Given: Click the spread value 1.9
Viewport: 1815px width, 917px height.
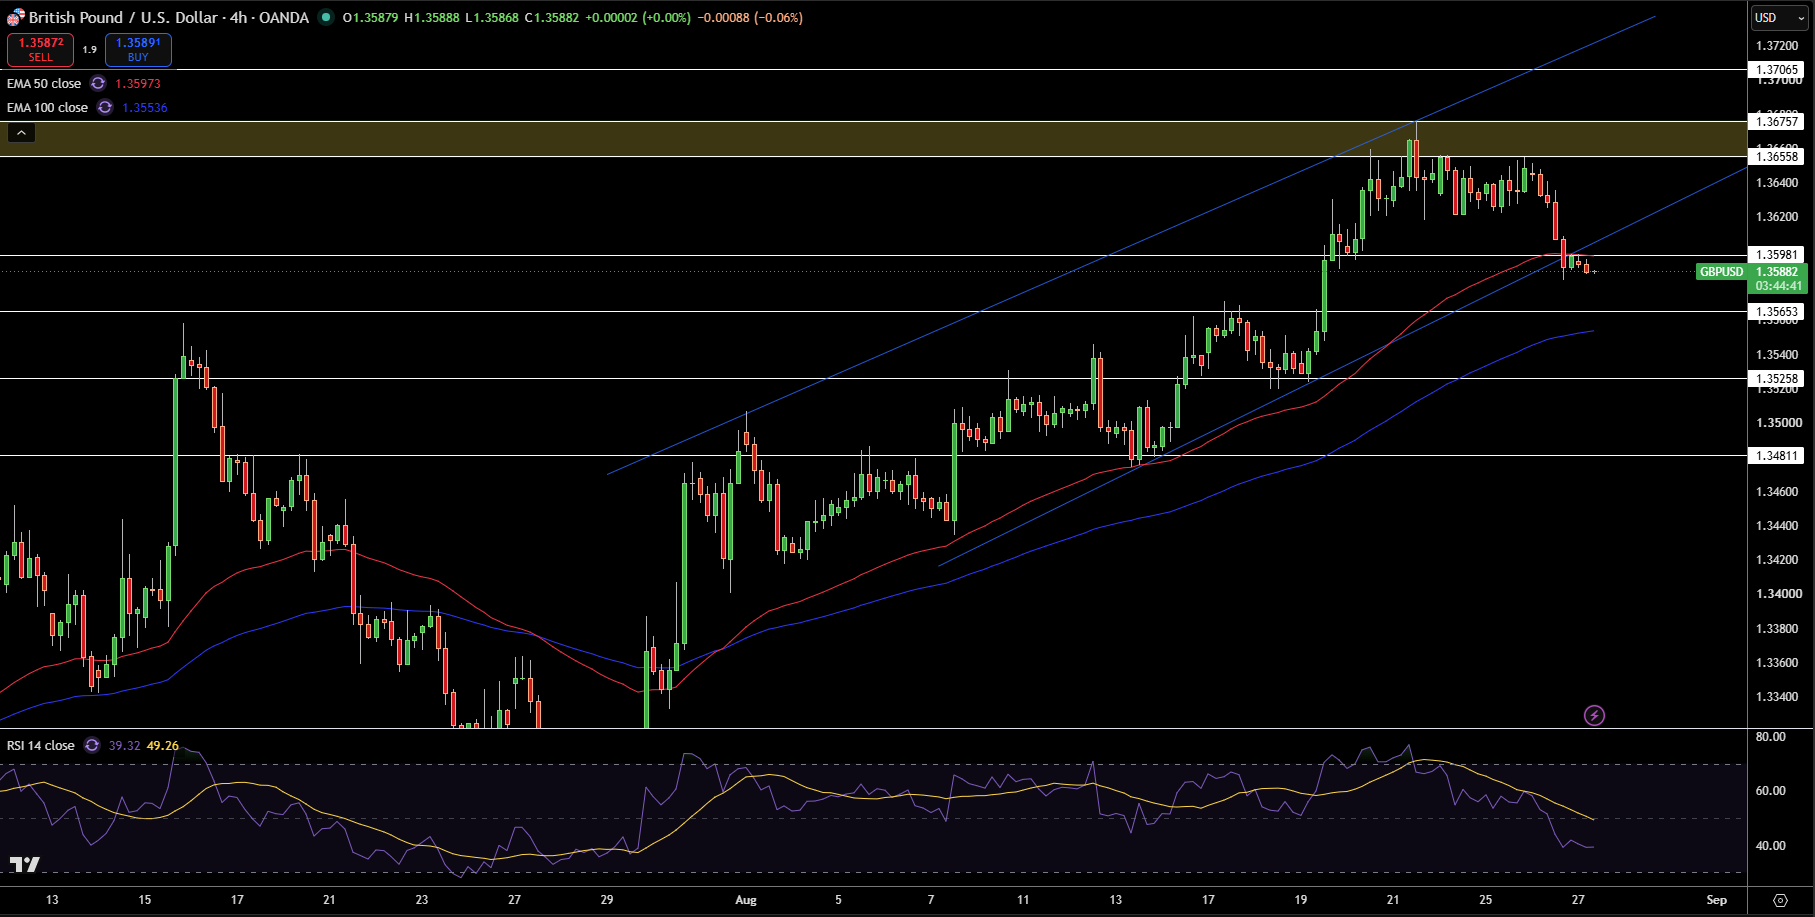Looking at the screenshot, I should coord(89,50).
